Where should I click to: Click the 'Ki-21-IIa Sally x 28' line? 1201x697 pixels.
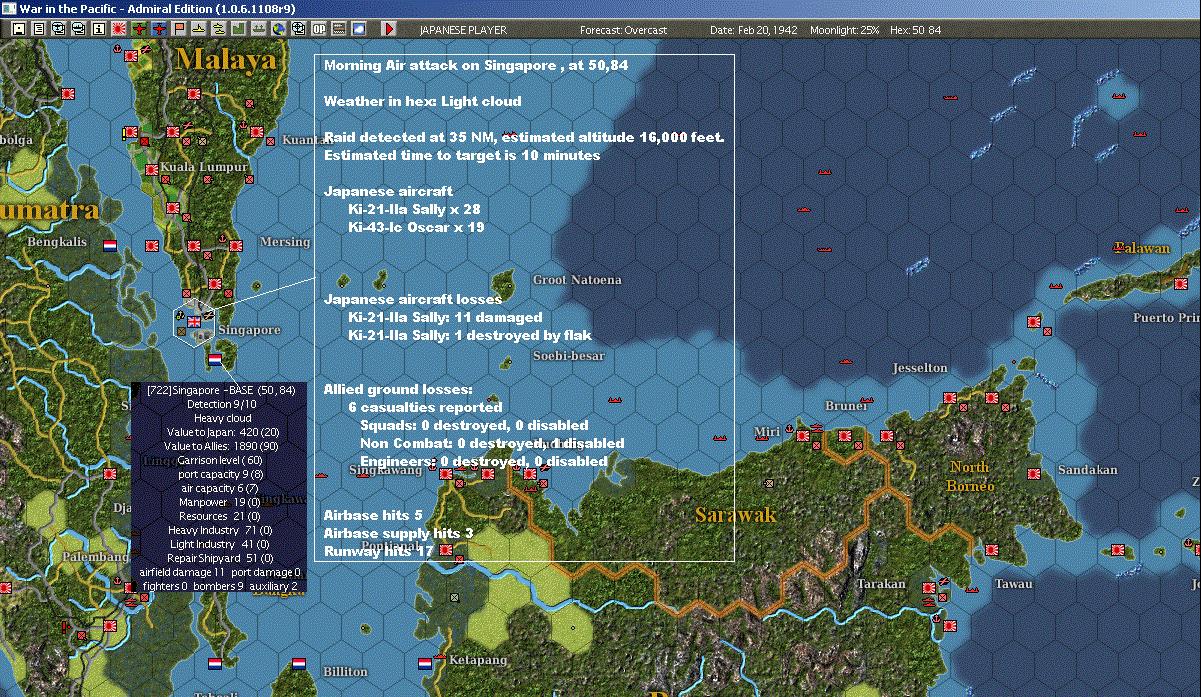pos(414,209)
